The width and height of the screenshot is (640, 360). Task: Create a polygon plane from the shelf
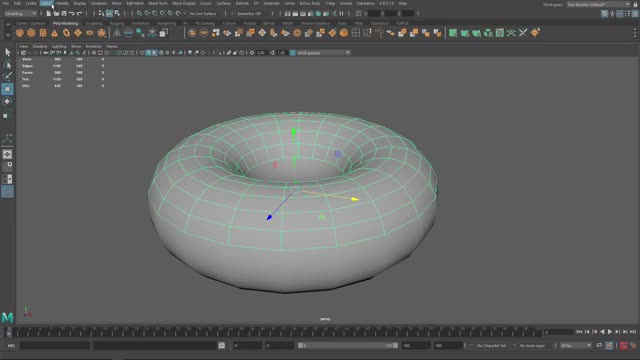pyautogui.click(x=78, y=33)
